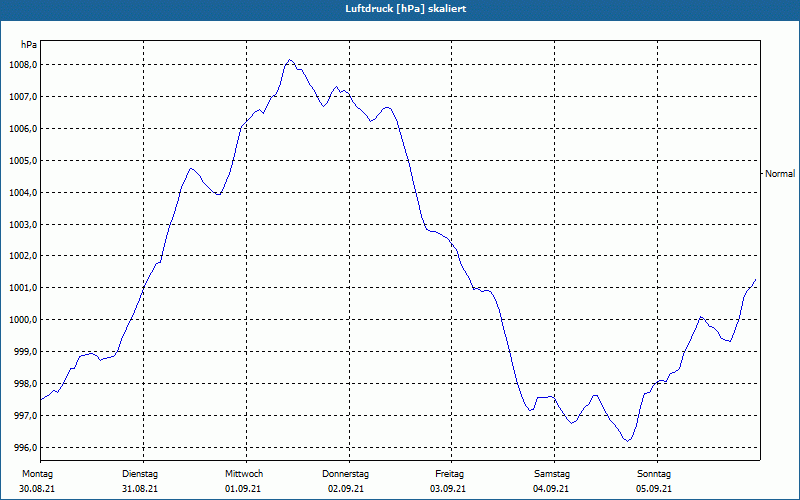Click the 'Montag' day label
Image resolution: width=800 pixels, height=500 pixels.
(x=37, y=474)
